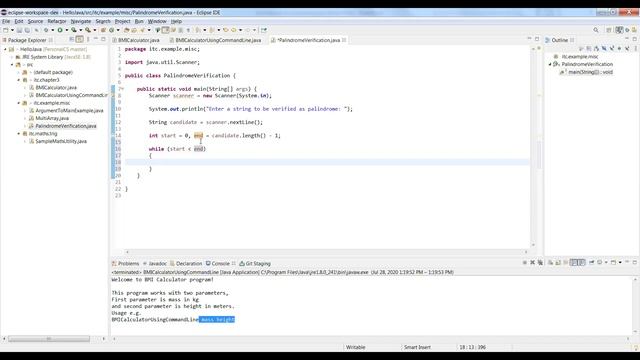Viewport: 640px width, 360px height.
Task: Toggle Scroll Lock in Console toolbar
Action: click(558, 262)
